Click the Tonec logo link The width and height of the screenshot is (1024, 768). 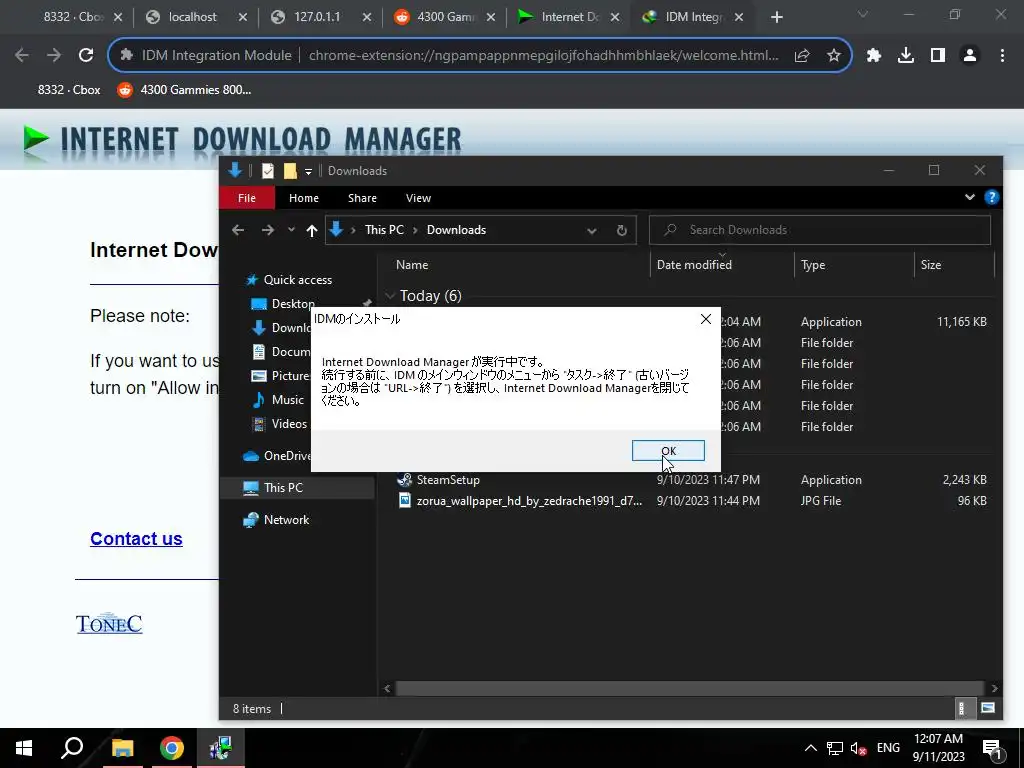click(109, 624)
